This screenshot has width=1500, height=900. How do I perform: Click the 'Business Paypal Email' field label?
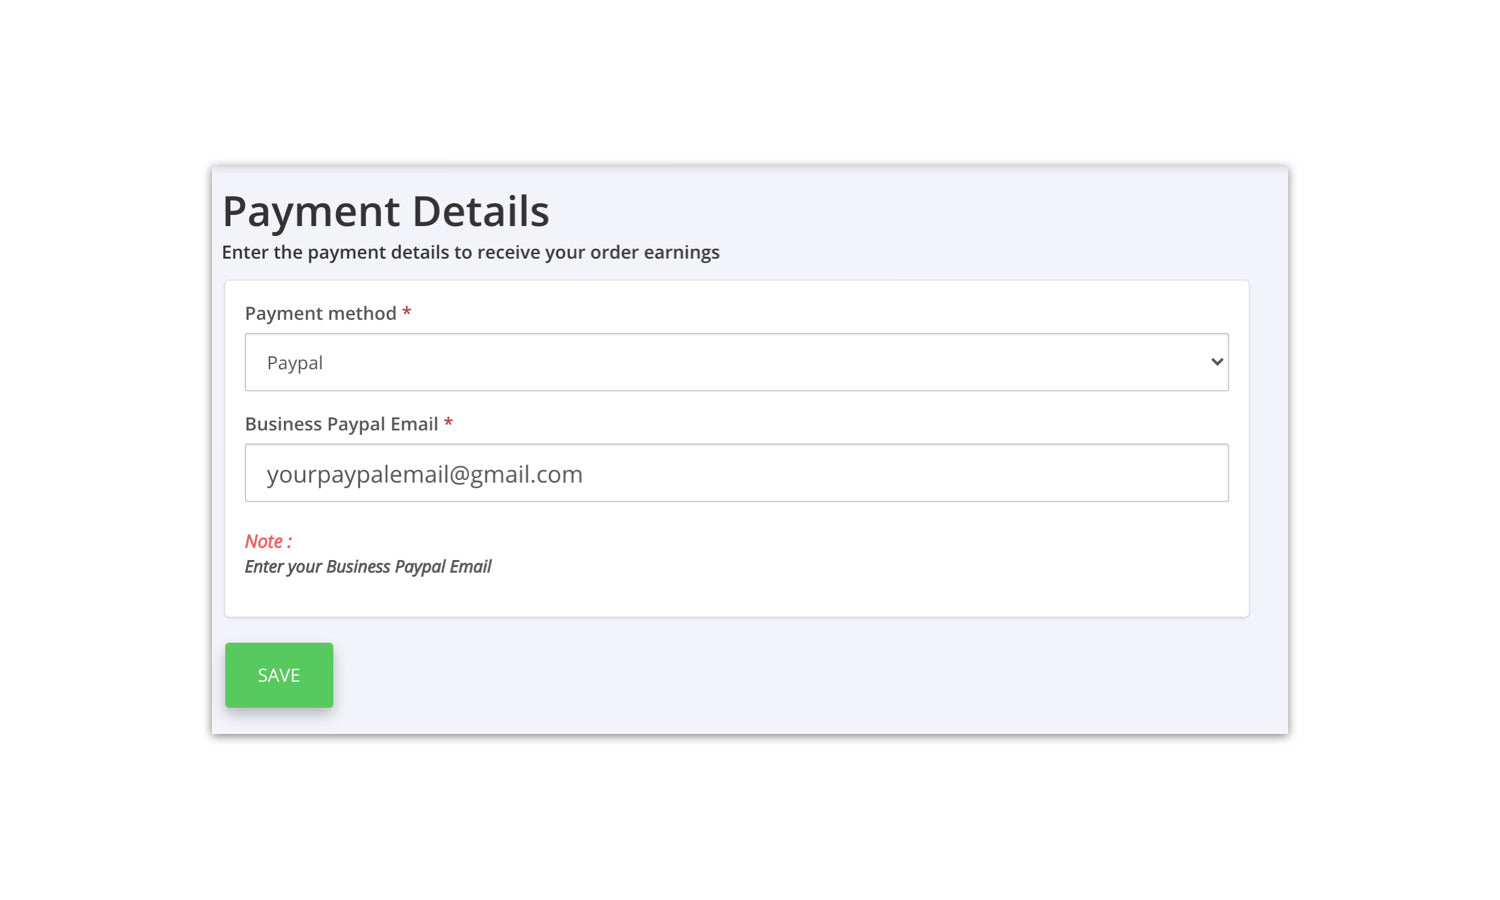tap(341, 424)
